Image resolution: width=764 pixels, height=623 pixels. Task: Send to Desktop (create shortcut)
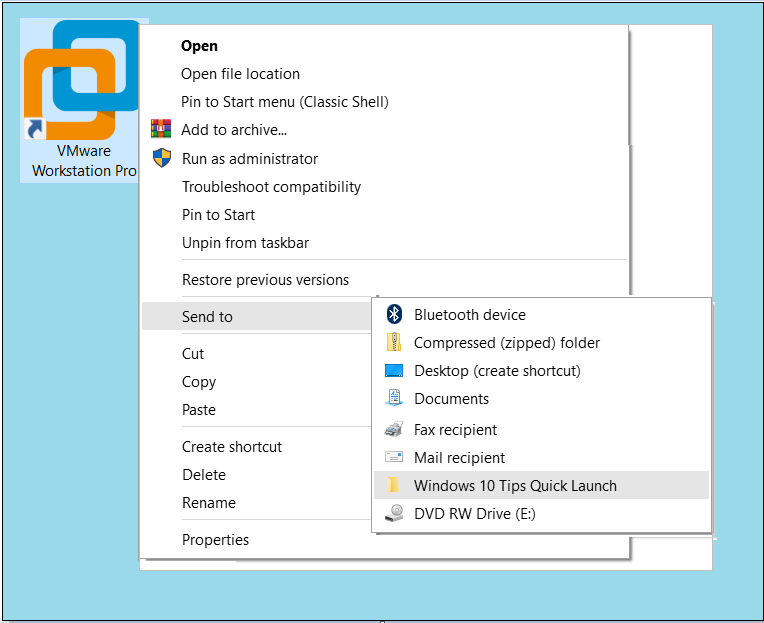pyautogui.click(x=541, y=371)
